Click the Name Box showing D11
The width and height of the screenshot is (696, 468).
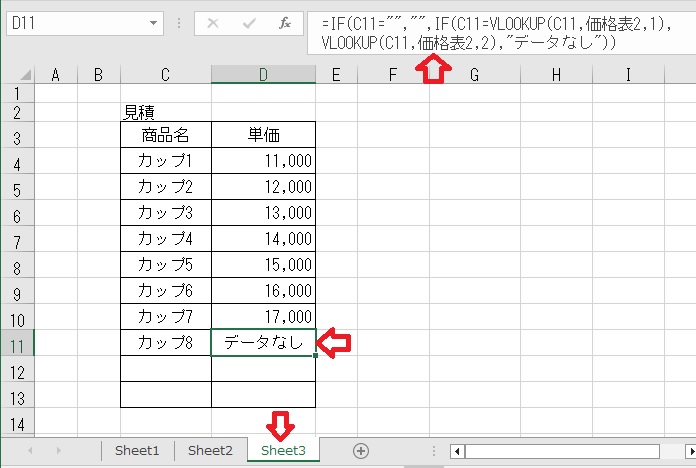(x=70, y=22)
